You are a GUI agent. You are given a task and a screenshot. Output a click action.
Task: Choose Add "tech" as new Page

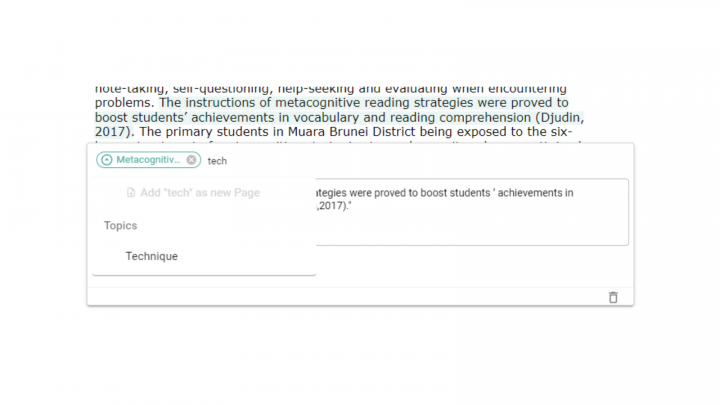pos(200,193)
